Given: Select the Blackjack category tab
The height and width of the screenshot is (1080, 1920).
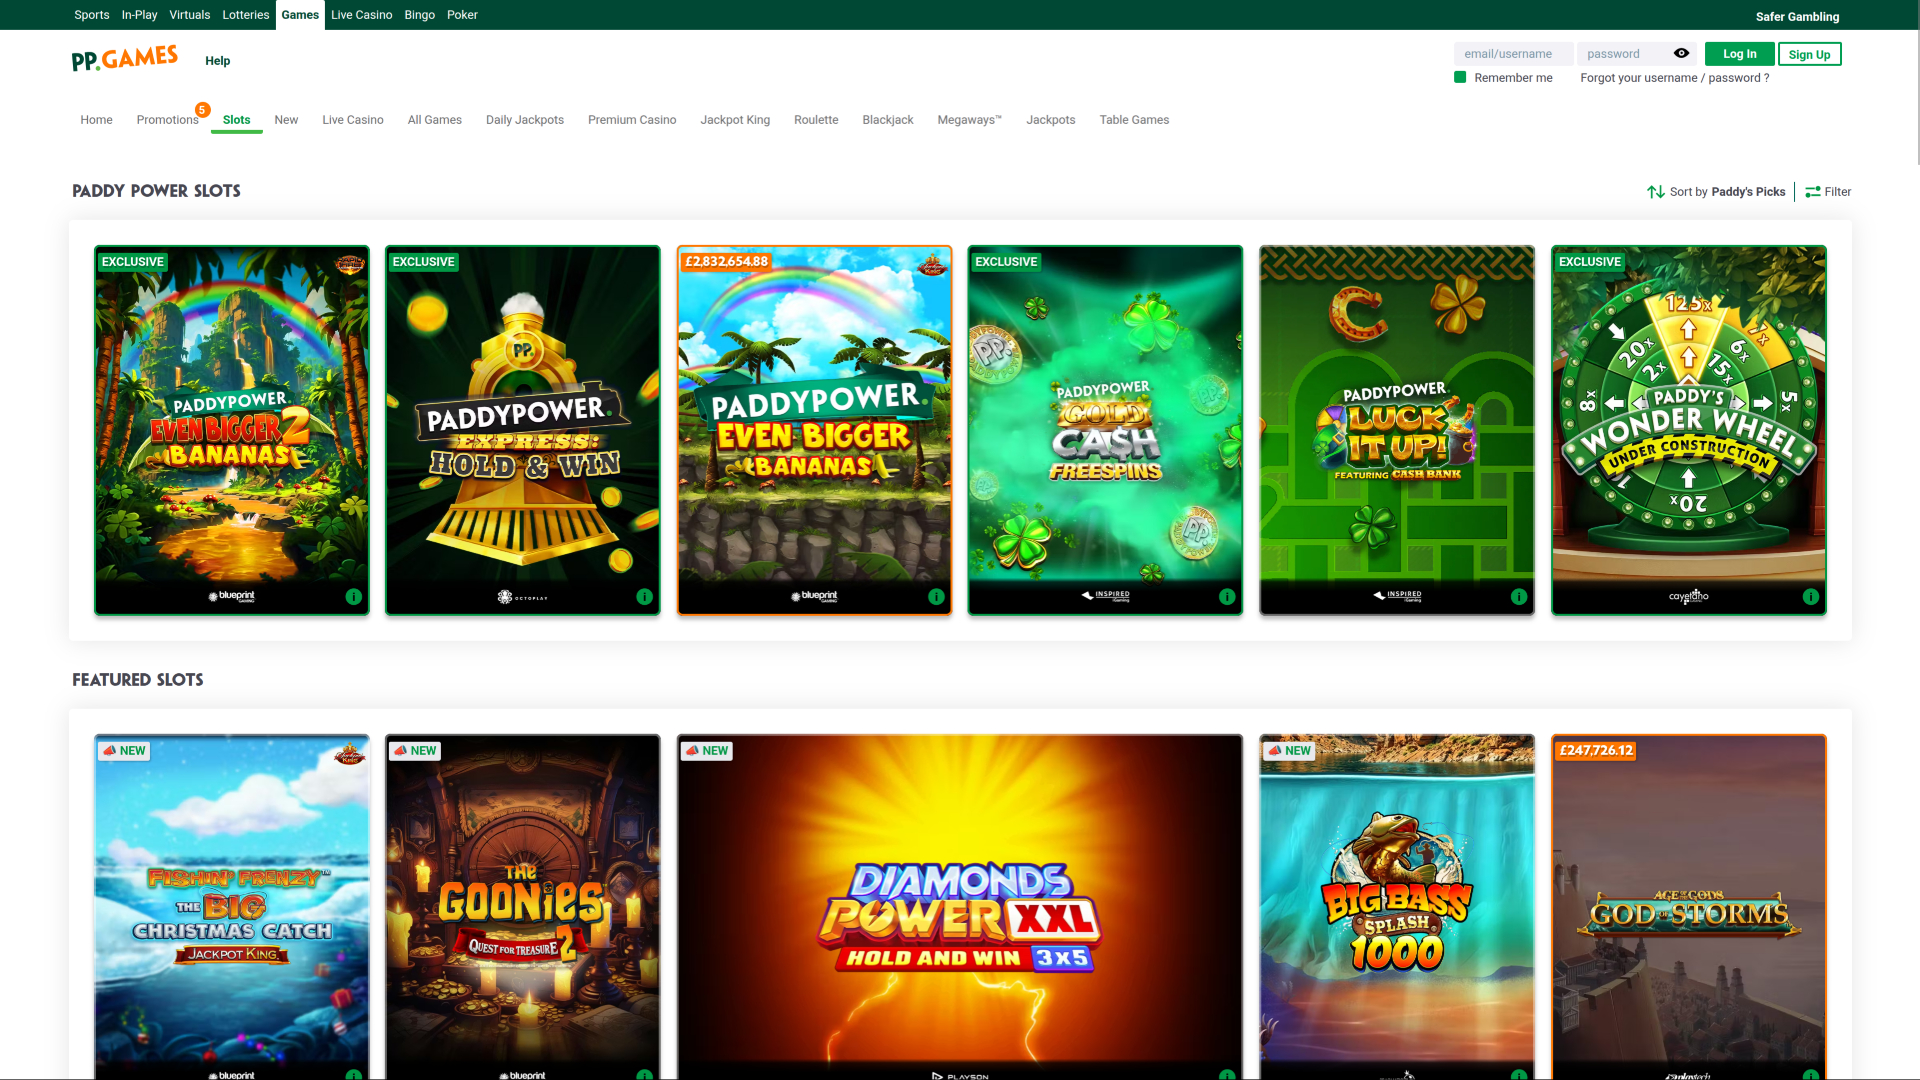Looking at the screenshot, I should click(887, 119).
